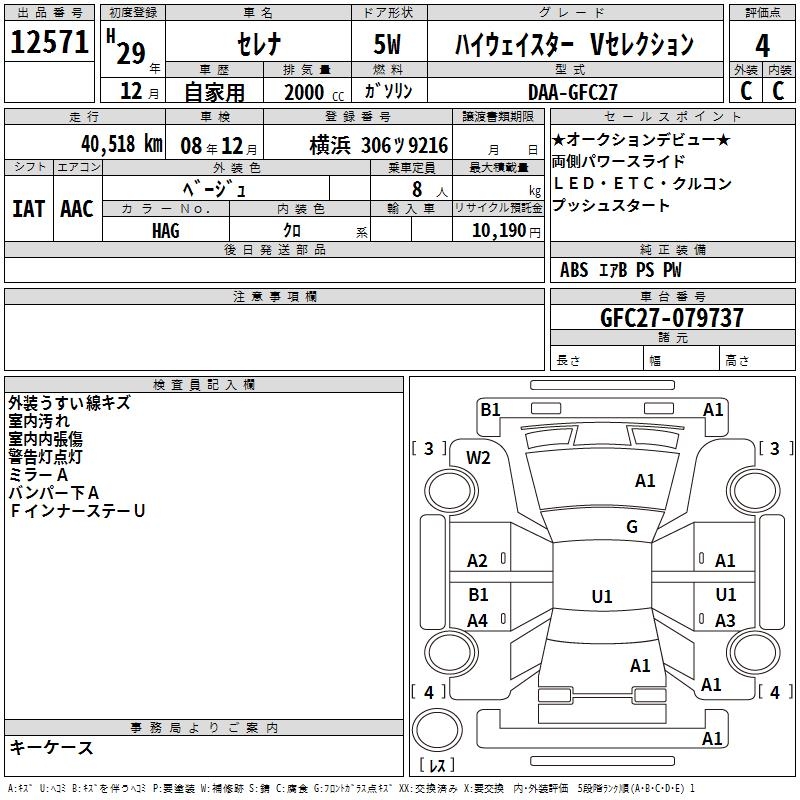Click the 検査員記入欄 header

[x=204, y=385]
